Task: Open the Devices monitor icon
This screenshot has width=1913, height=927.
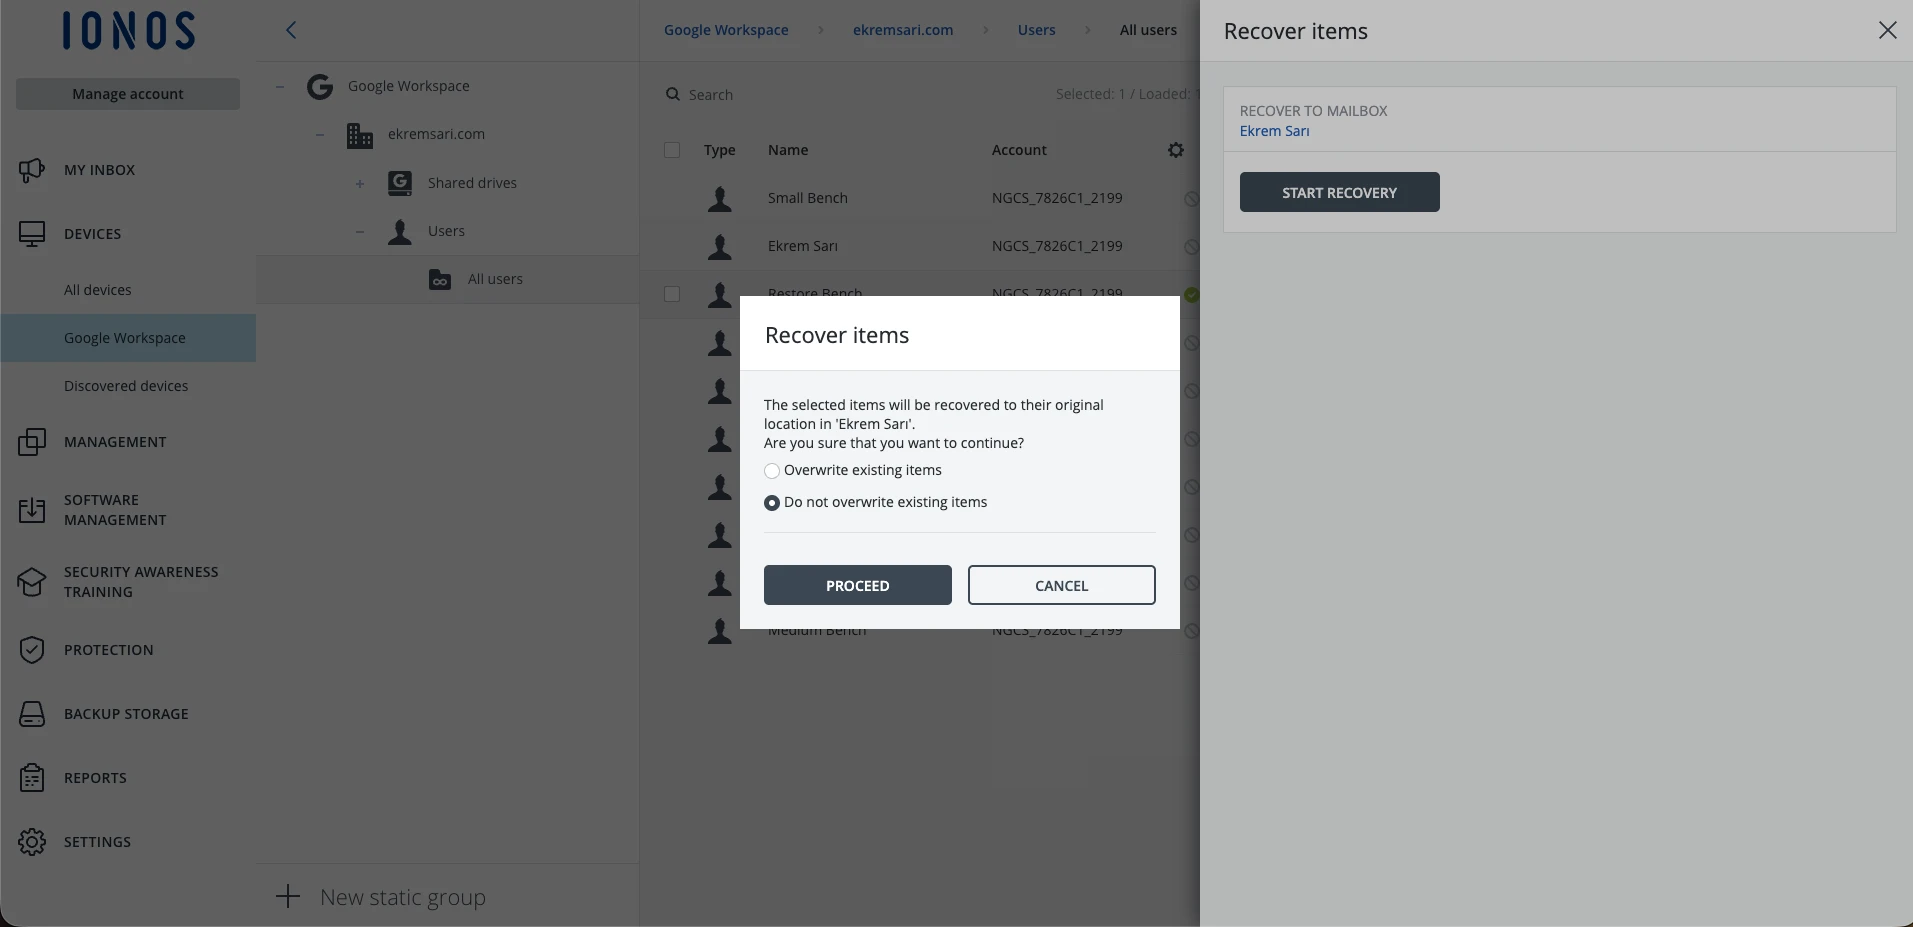Action: (32, 234)
